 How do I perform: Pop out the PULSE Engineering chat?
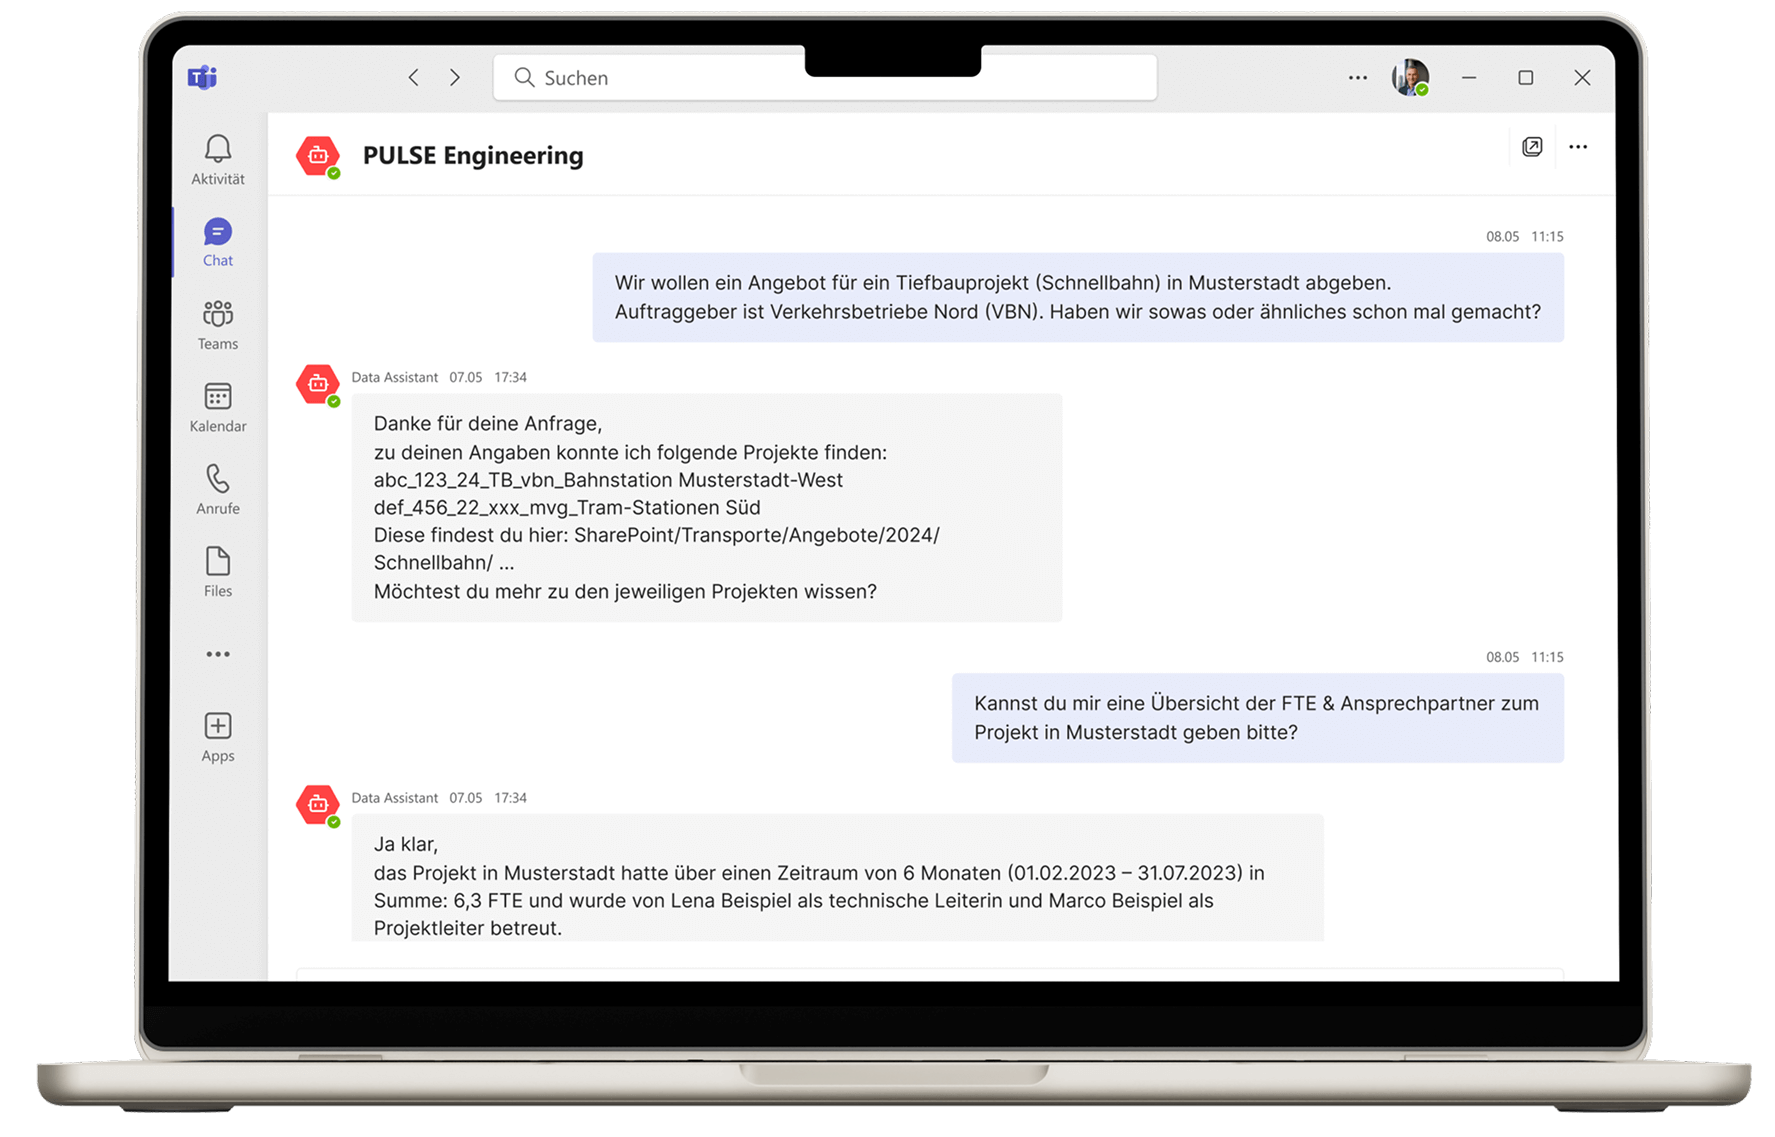pyautogui.click(x=1531, y=147)
